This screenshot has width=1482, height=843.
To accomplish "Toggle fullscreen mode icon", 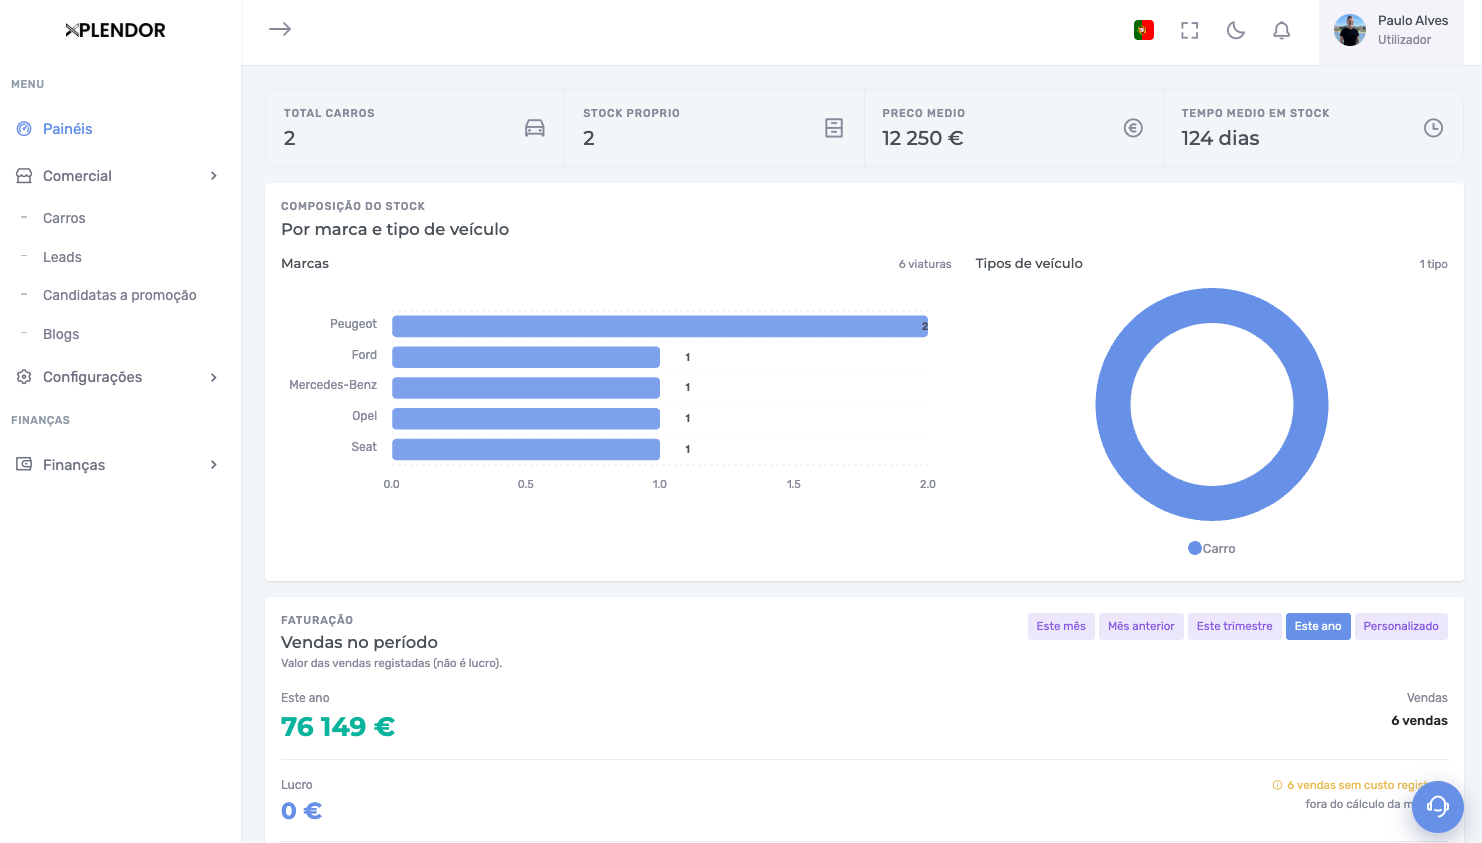I will [x=1189, y=30].
